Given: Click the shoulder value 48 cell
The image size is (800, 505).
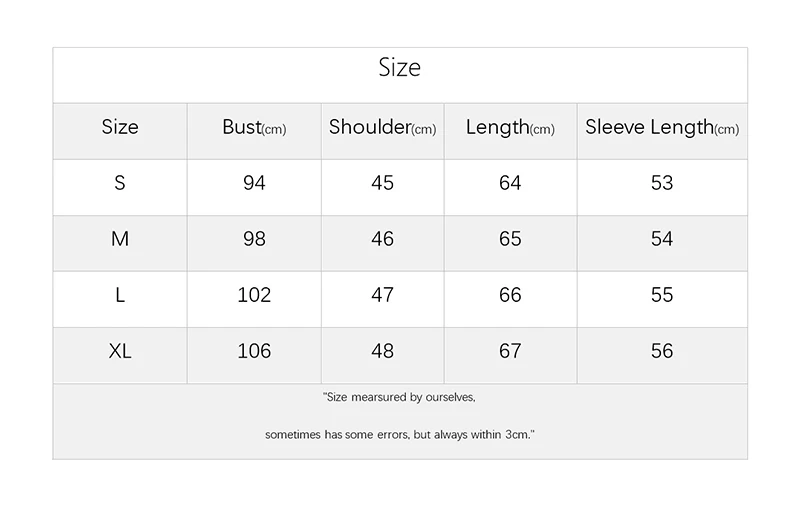Looking at the screenshot, I should (382, 351).
